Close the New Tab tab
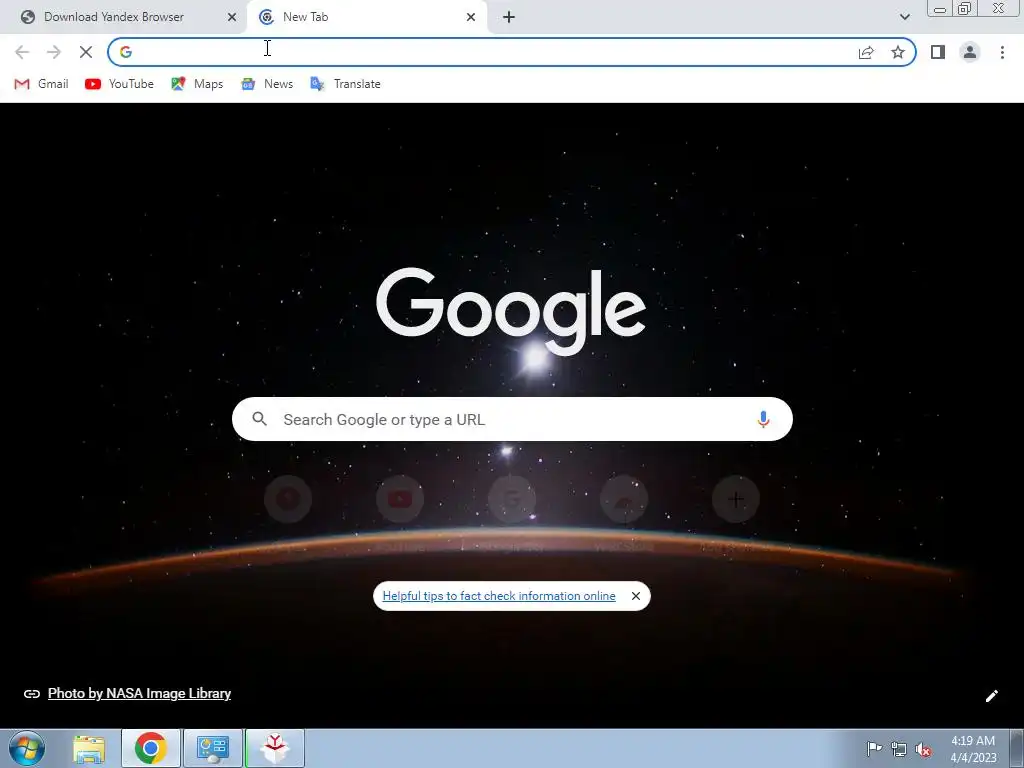The height and width of the screenshot is (768, 1024). [x=471, y=17]
